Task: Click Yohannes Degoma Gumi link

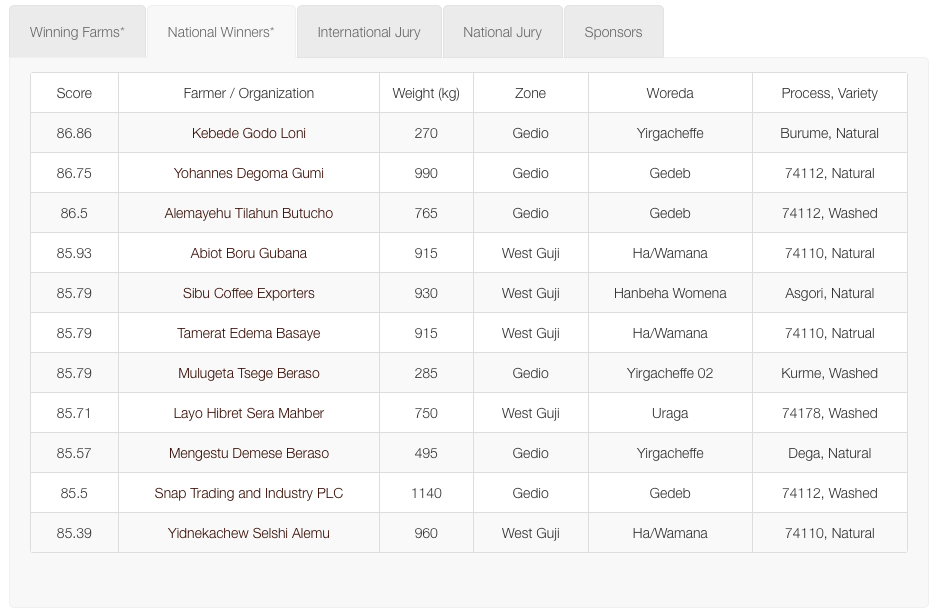Action: 249,173
